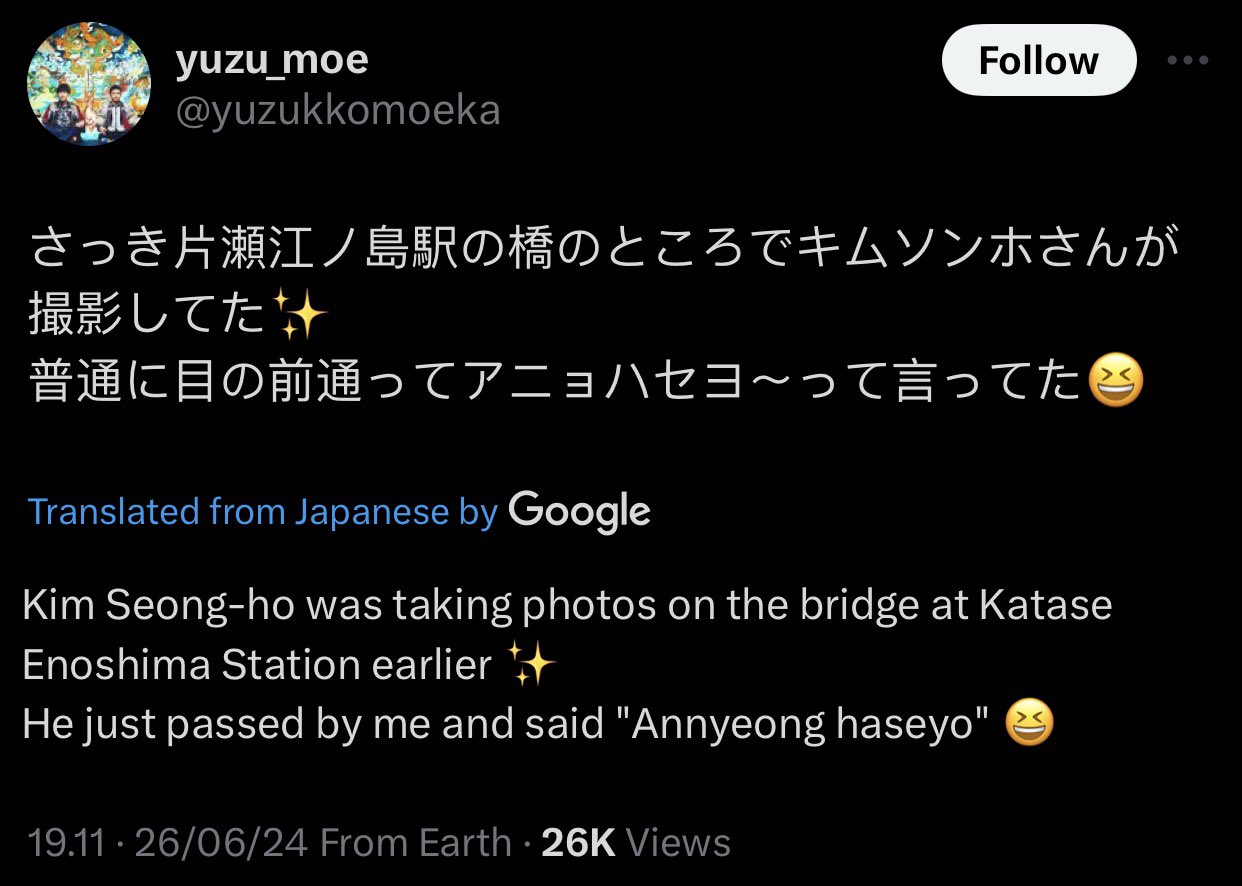Click the Follow button
1242x886 pixels.
tap(1038, 61)
